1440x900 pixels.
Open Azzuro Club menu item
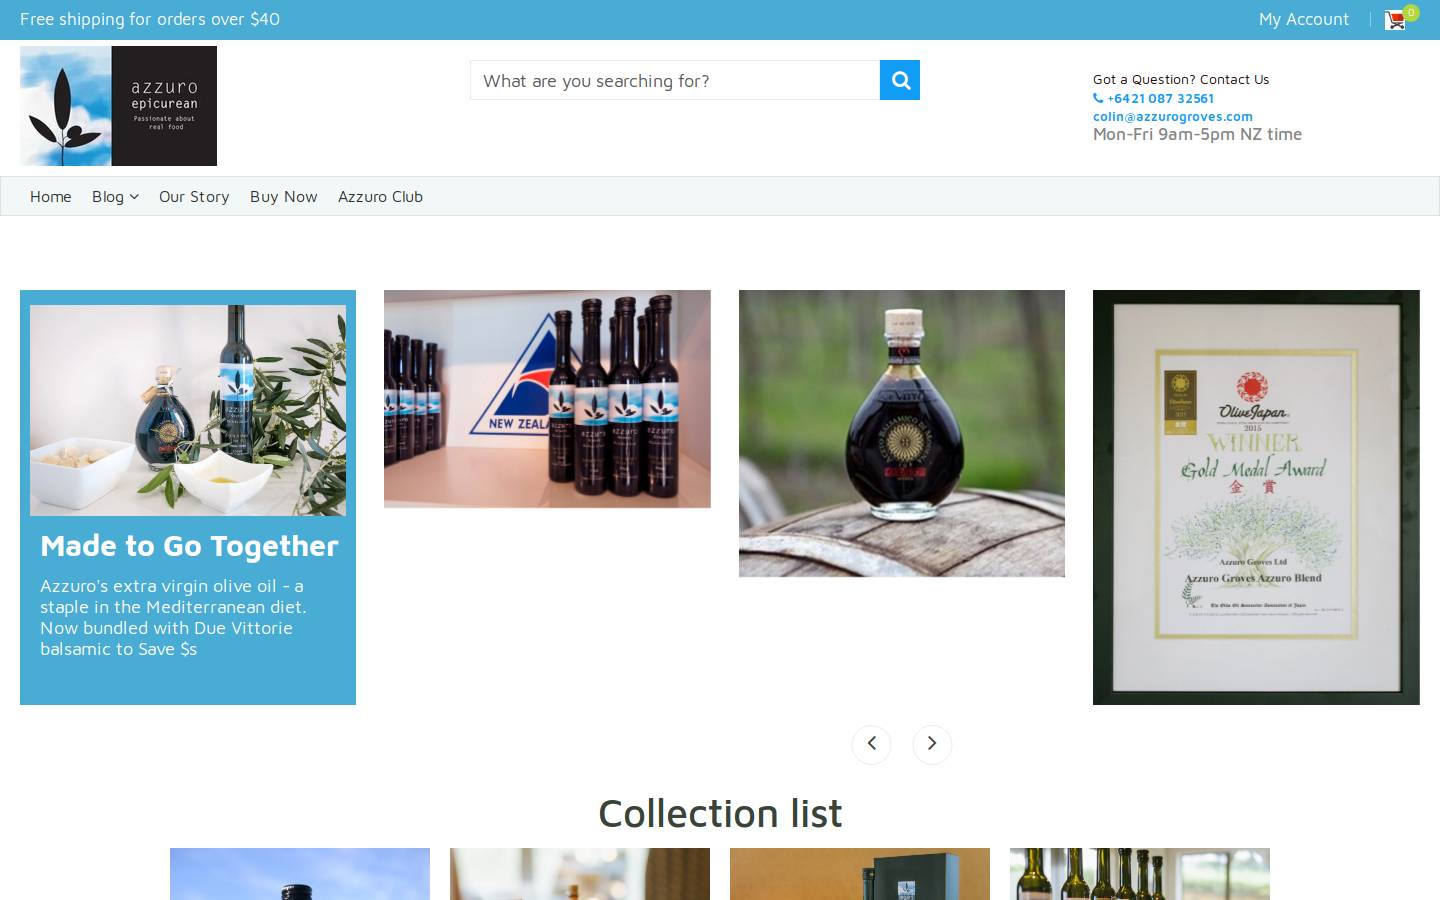(x=380, y=197)
